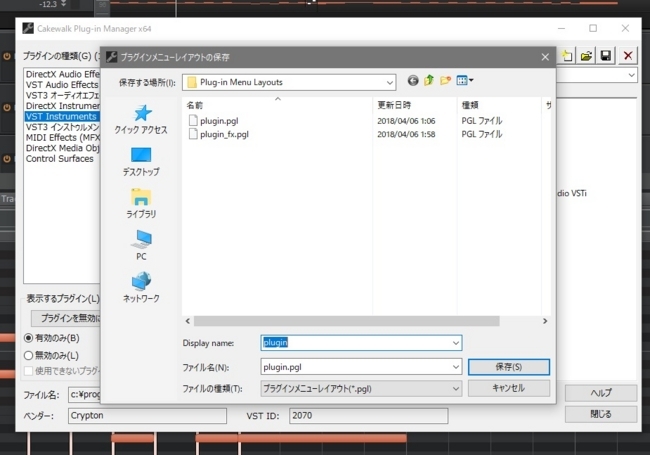Viewport: 650px width, 455px height.
Task: Click open layout folder icon in Plug-in Manager
Action: [x=586, y=56]
